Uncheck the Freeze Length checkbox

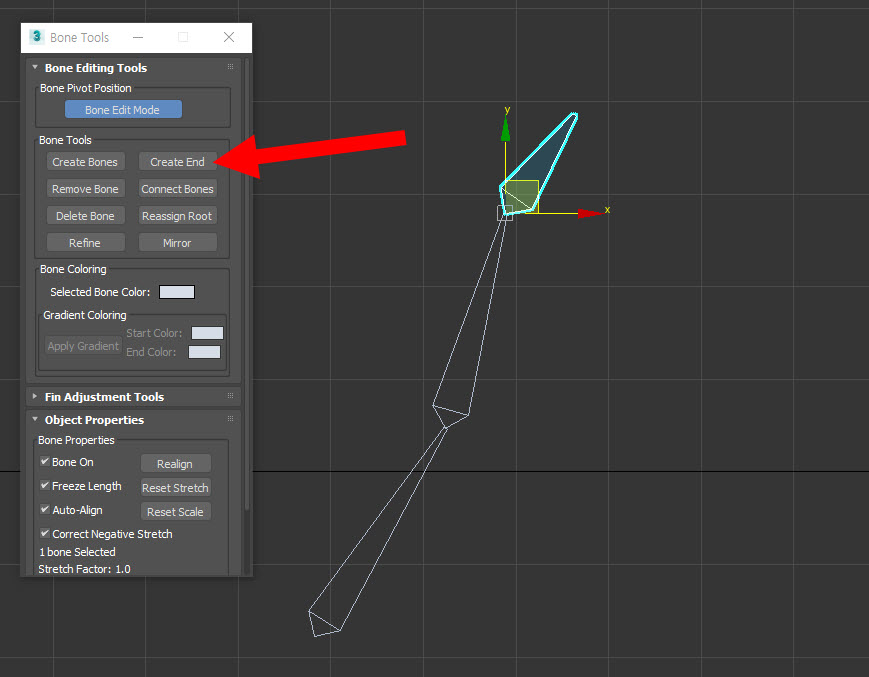point(45,485)
